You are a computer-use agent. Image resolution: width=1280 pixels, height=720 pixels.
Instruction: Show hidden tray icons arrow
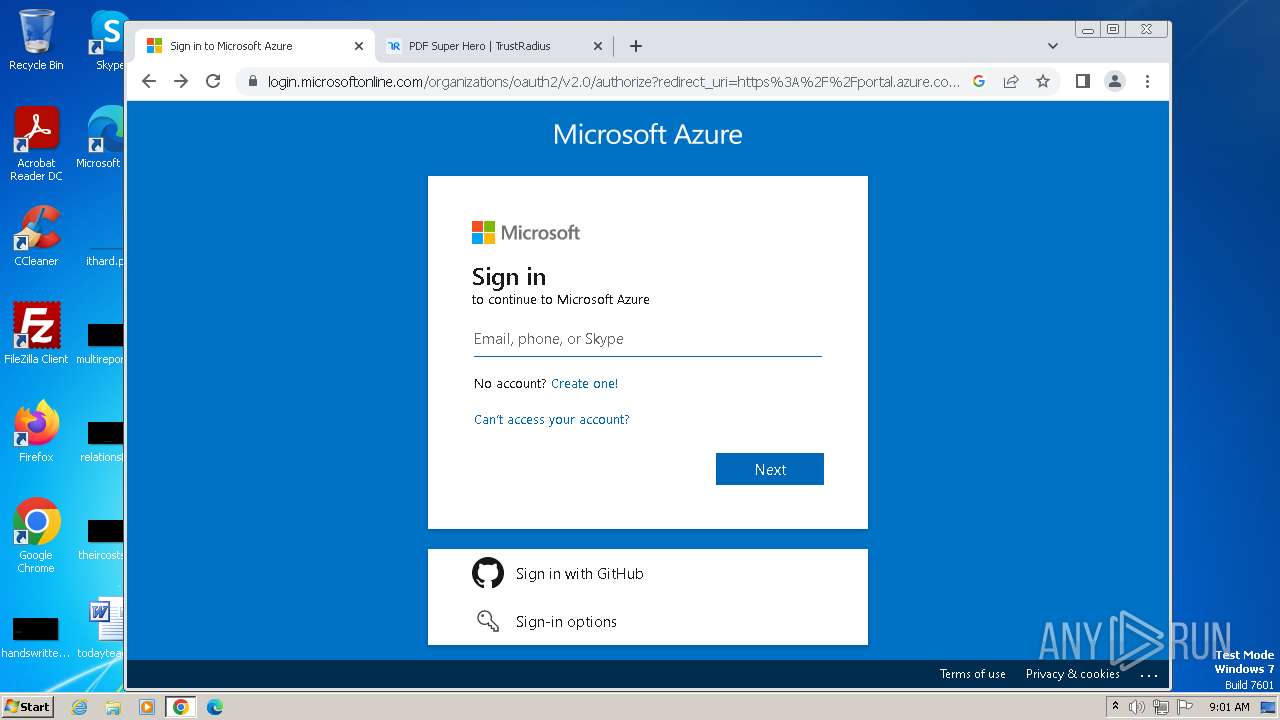[x=1115, y=706]
